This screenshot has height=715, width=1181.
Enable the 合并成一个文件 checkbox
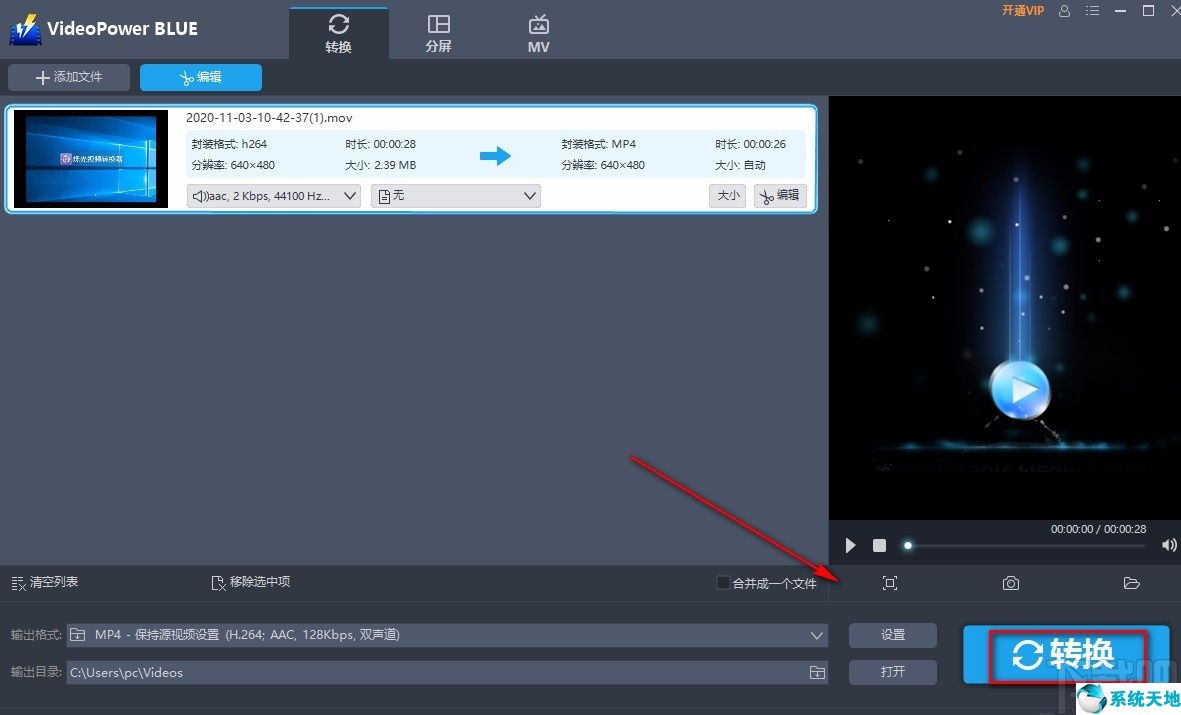[x=722, y=583]
